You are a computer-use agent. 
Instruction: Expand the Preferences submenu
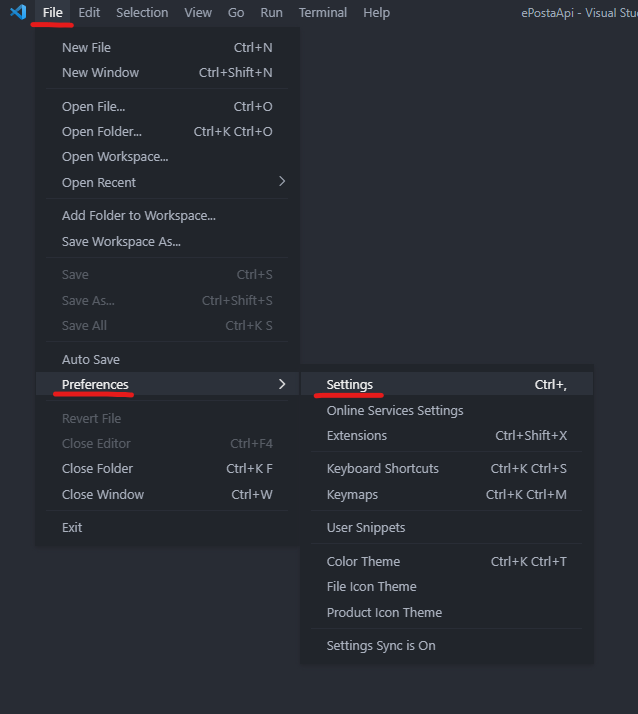point(167,384)
